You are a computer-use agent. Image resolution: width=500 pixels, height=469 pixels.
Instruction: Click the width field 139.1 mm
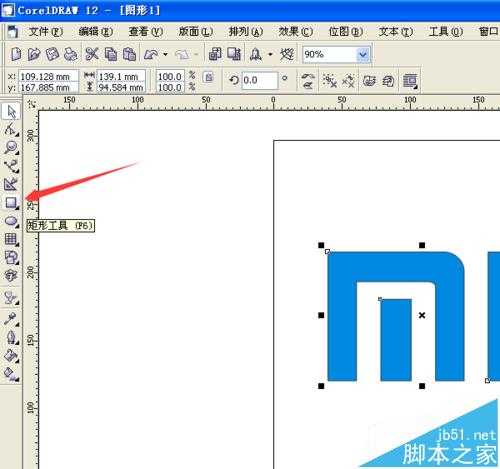pyautogui.click(x=121, y=76)
